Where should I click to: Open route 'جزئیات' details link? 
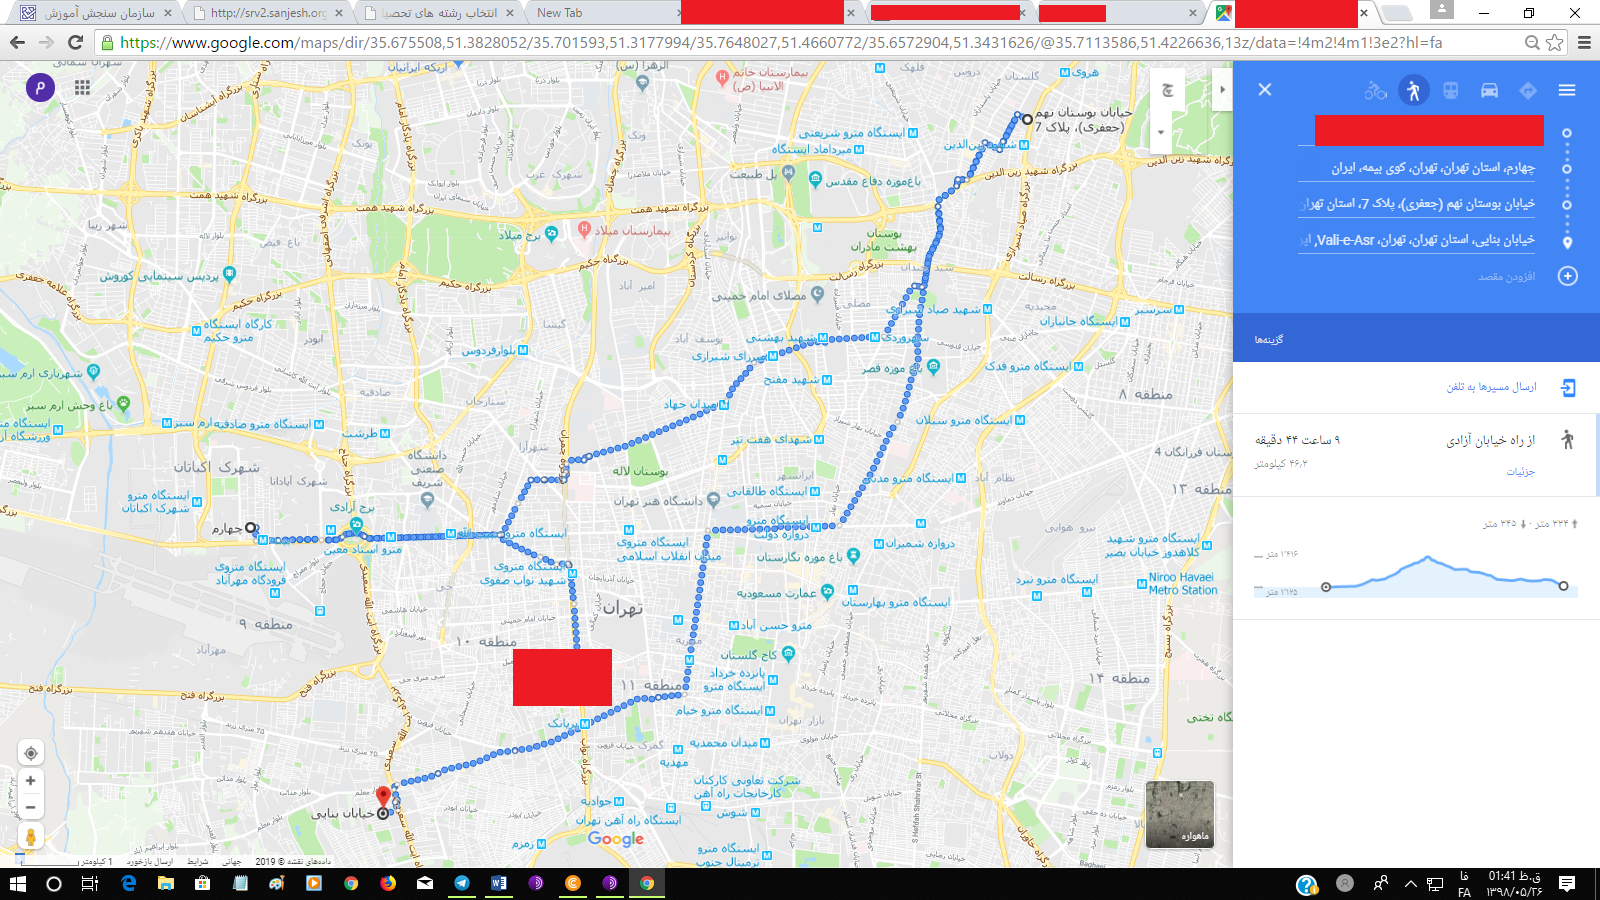pos(1521,472)
